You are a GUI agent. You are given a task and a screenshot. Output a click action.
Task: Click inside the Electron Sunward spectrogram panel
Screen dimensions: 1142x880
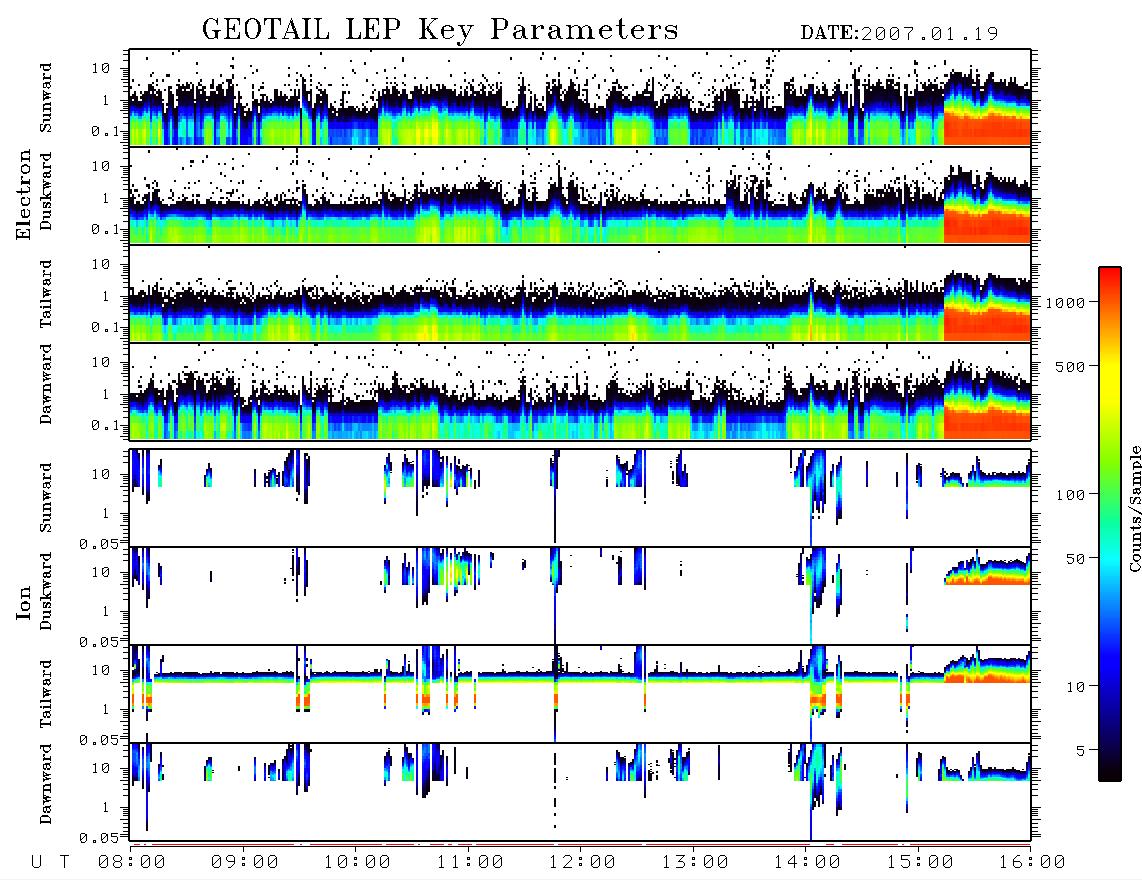pyautogui.click(x=580, y=97)
